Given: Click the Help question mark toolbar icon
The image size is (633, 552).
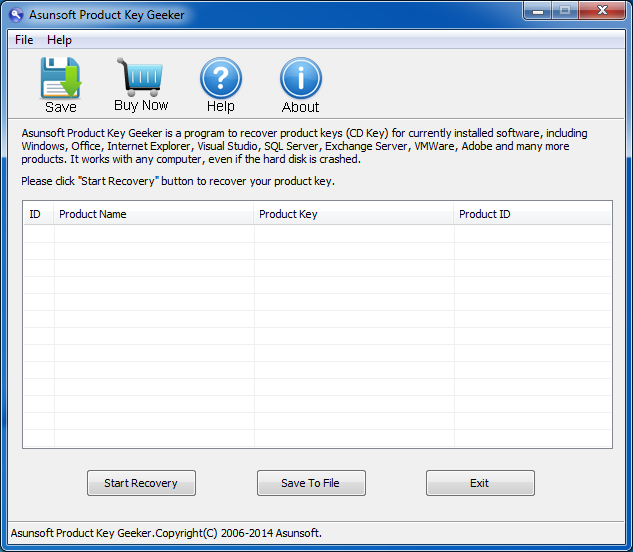Looking at the screenshot, I should click(x=221, y=78).
